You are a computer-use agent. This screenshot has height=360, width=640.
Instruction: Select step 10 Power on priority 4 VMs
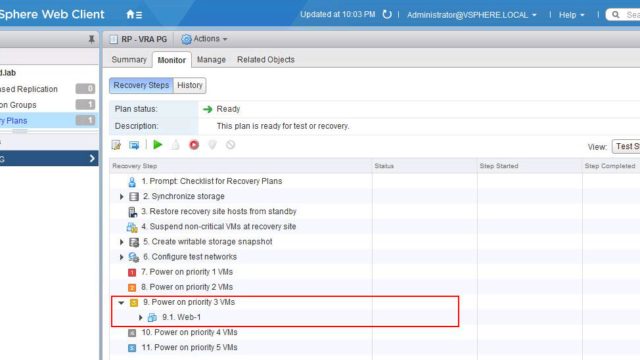[x=189, y=332]
